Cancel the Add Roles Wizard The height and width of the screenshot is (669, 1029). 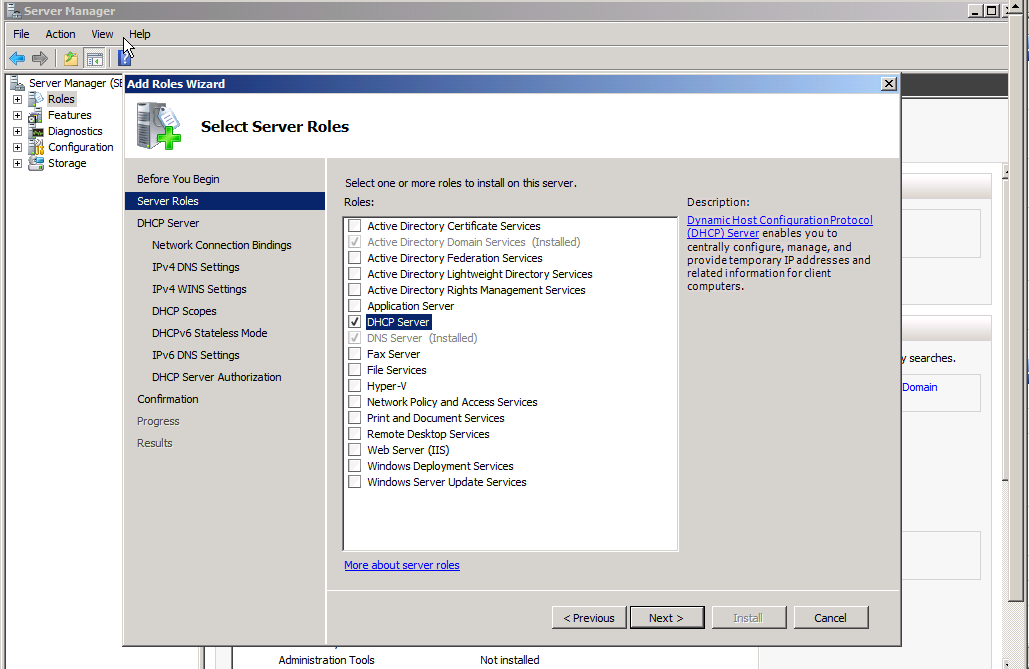831,618
